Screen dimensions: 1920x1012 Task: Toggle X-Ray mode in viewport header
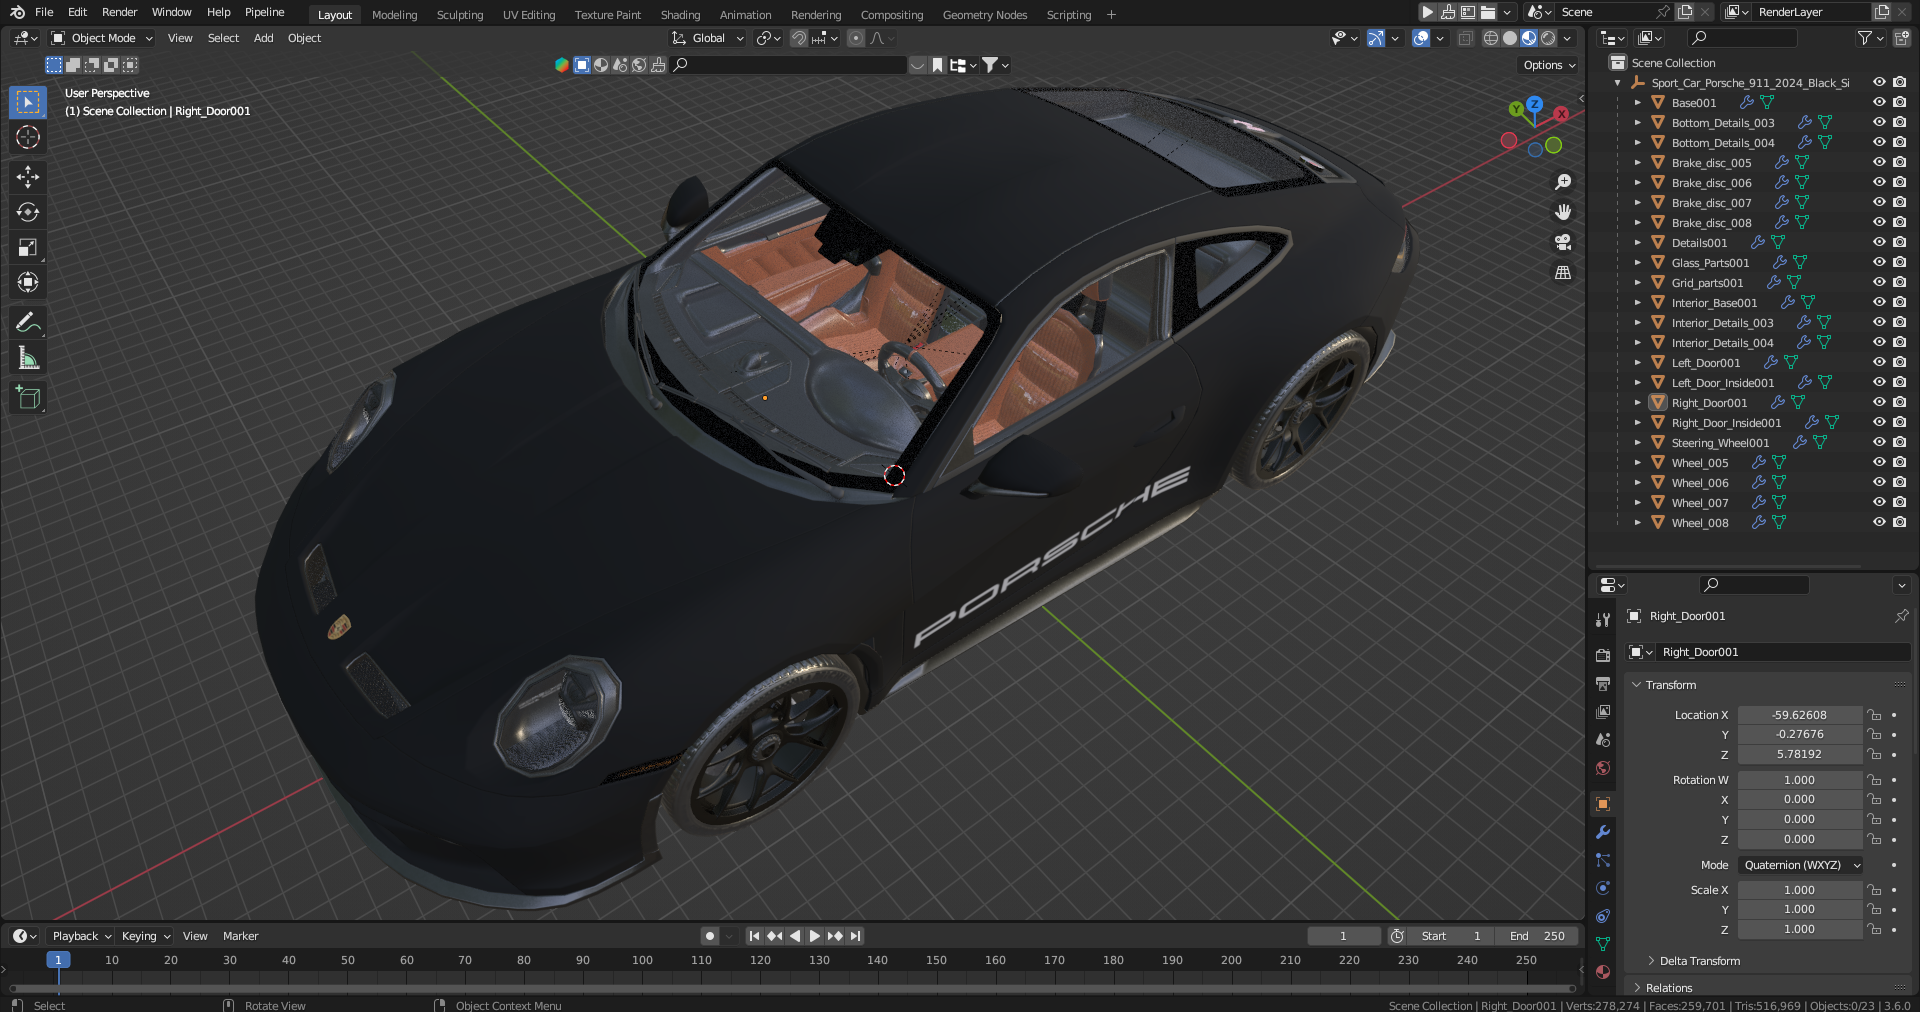(1465, 38)
